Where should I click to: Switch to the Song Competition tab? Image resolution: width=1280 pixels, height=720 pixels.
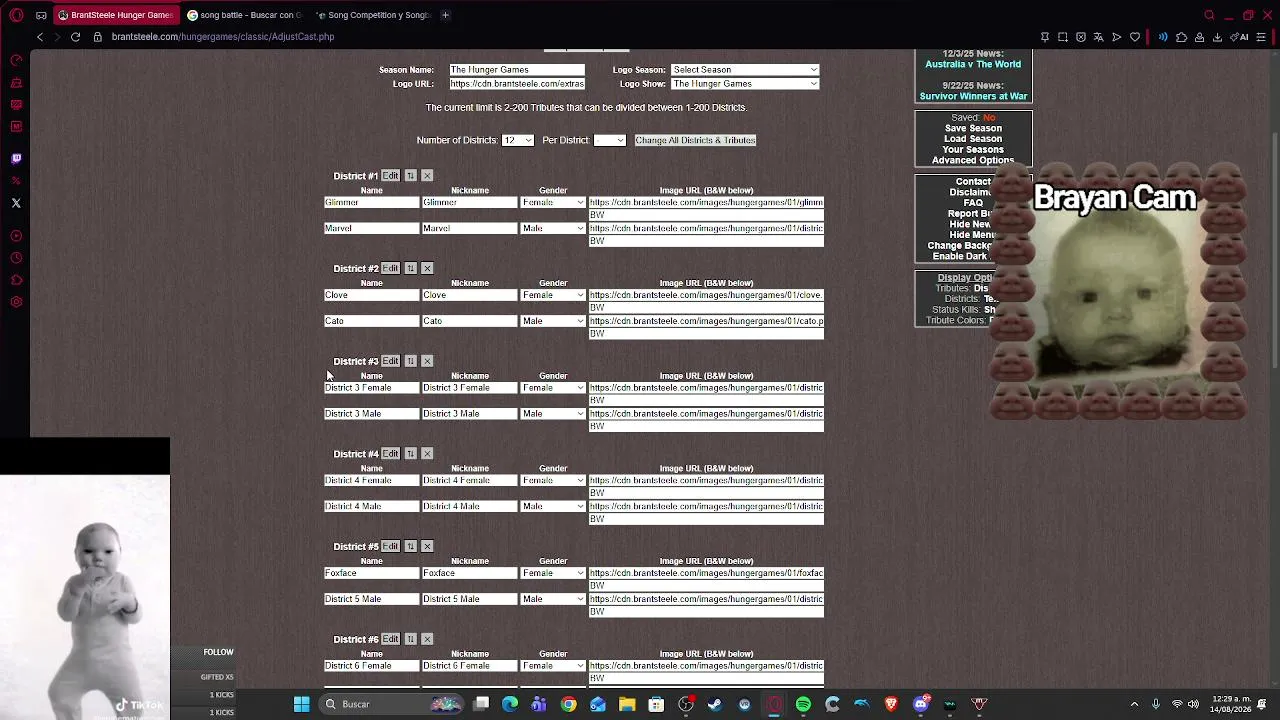[373, 15]
